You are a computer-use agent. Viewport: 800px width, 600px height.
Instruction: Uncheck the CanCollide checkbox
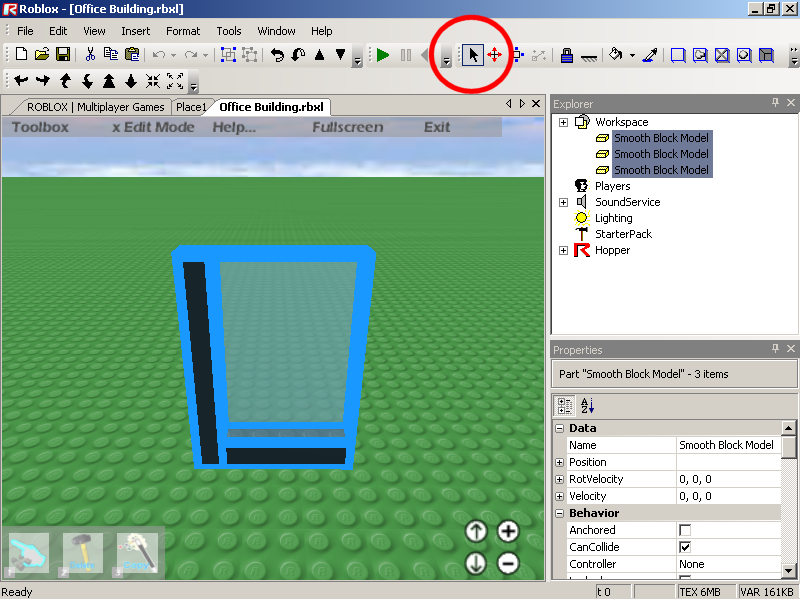point(685,547)
